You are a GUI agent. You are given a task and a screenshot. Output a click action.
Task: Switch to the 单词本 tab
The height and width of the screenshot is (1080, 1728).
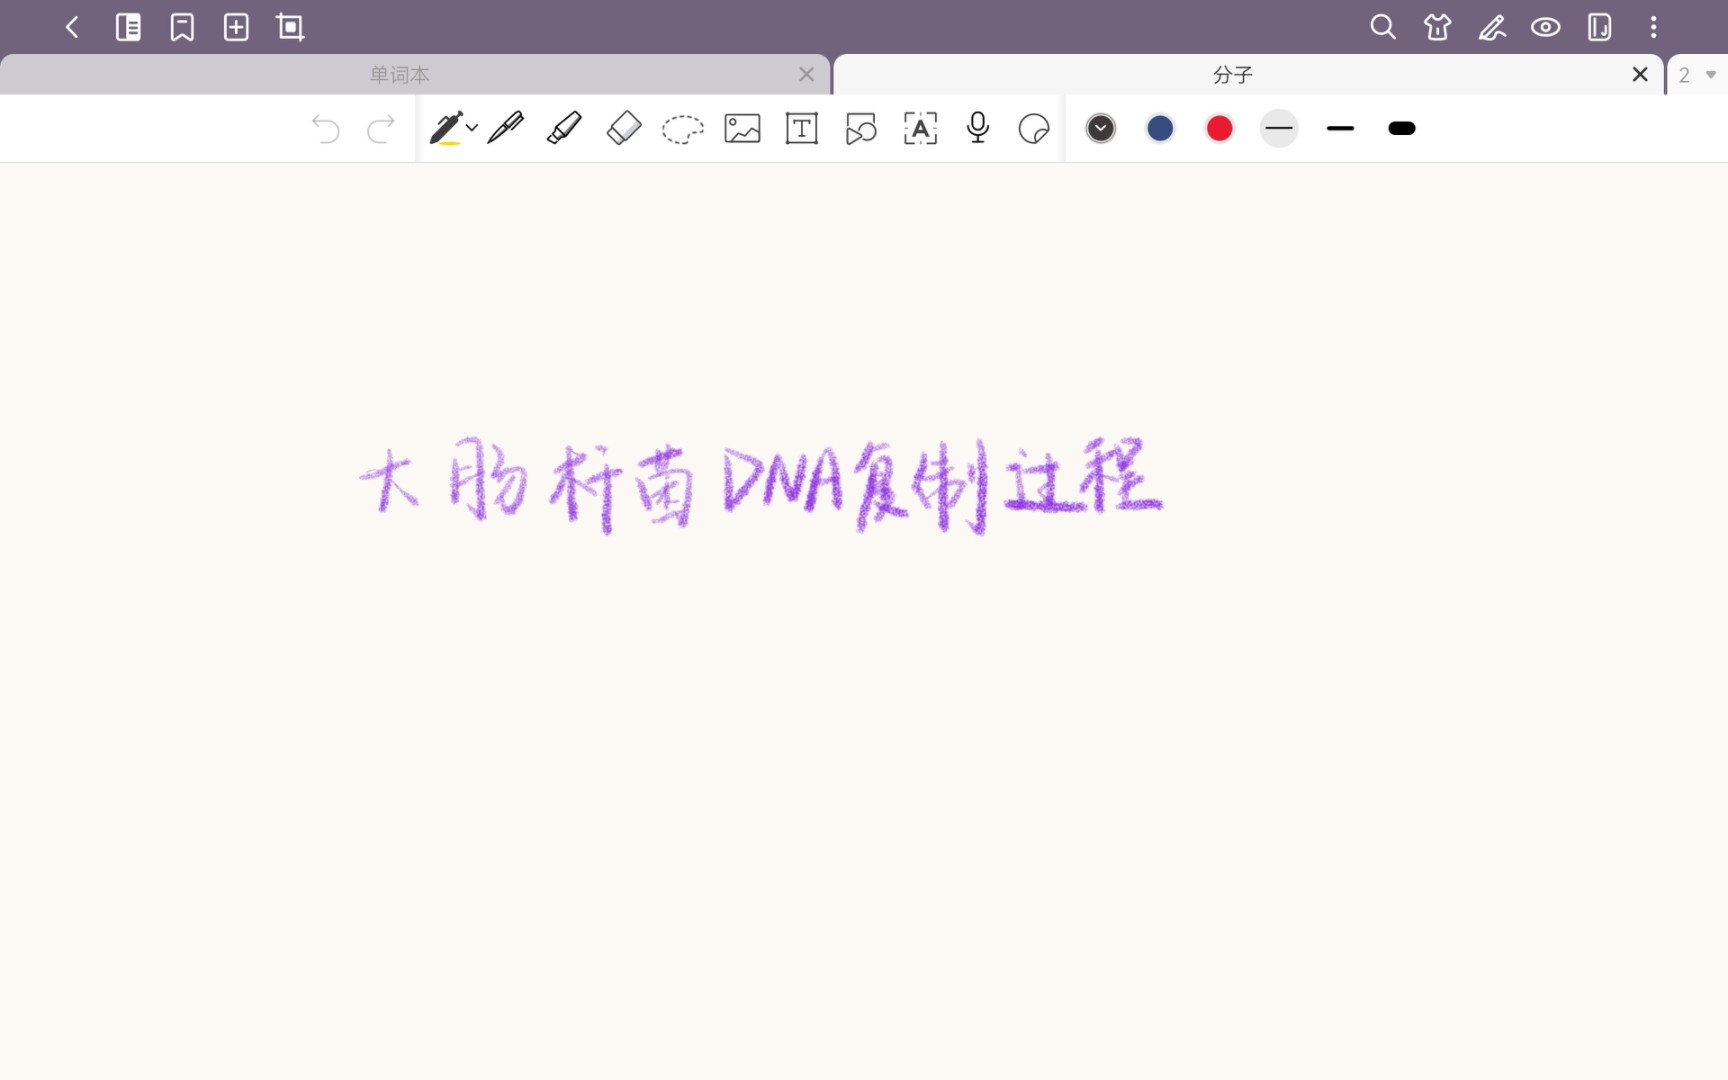(x=400, y=75)
